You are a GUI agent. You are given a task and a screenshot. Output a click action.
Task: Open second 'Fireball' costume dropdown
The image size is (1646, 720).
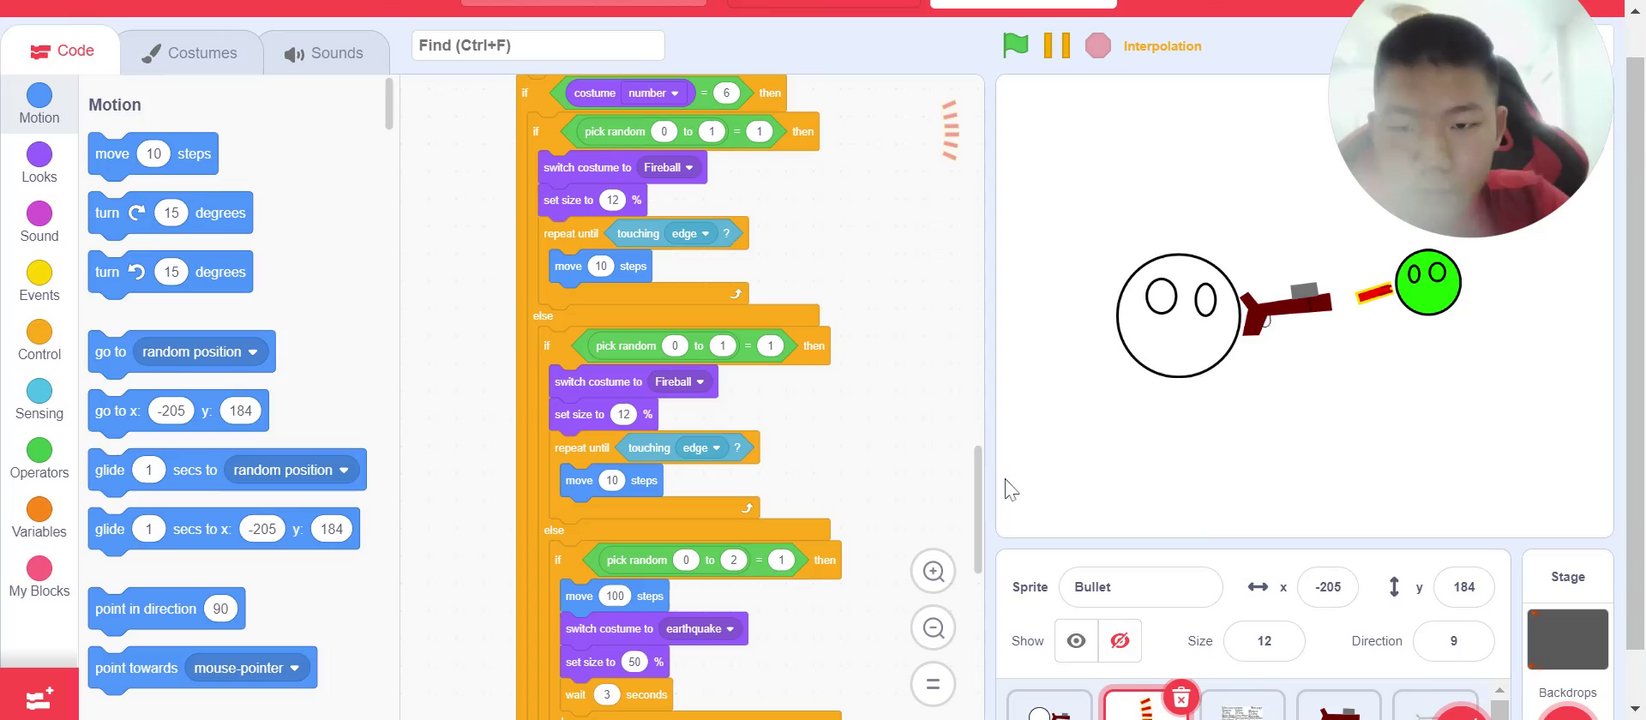click(679, 382)
